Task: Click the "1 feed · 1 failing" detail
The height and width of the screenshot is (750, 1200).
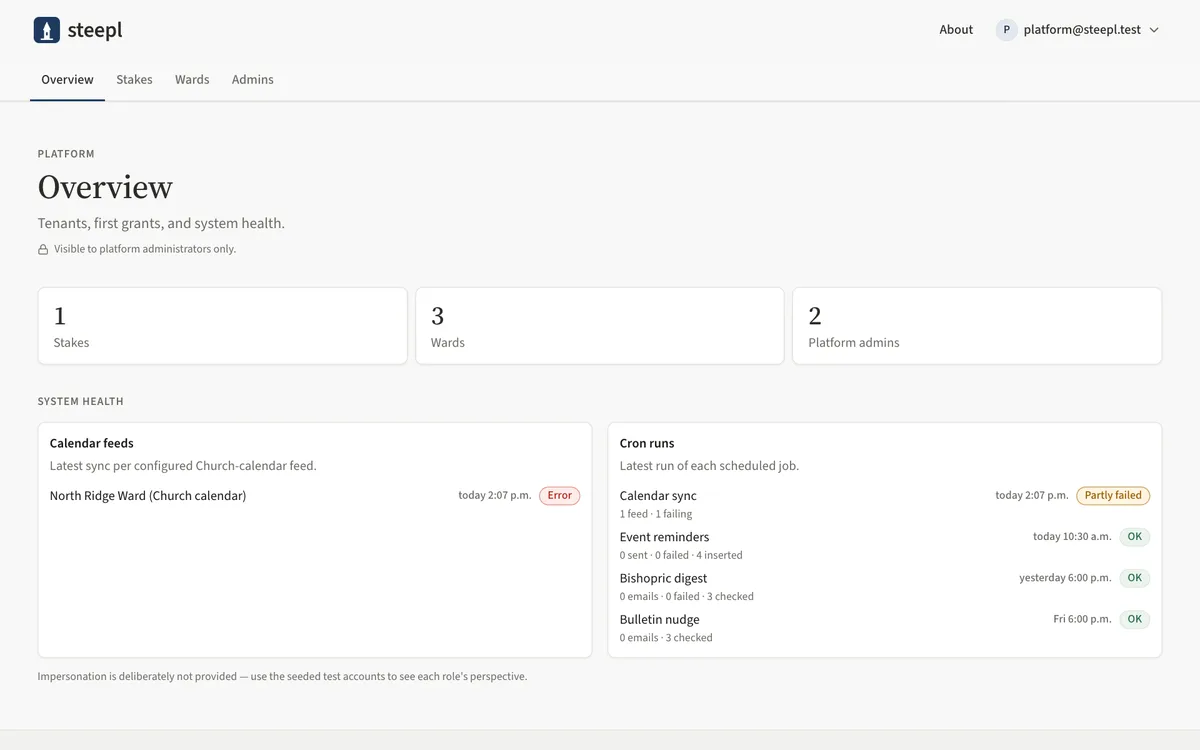Action: click(656, 514)
